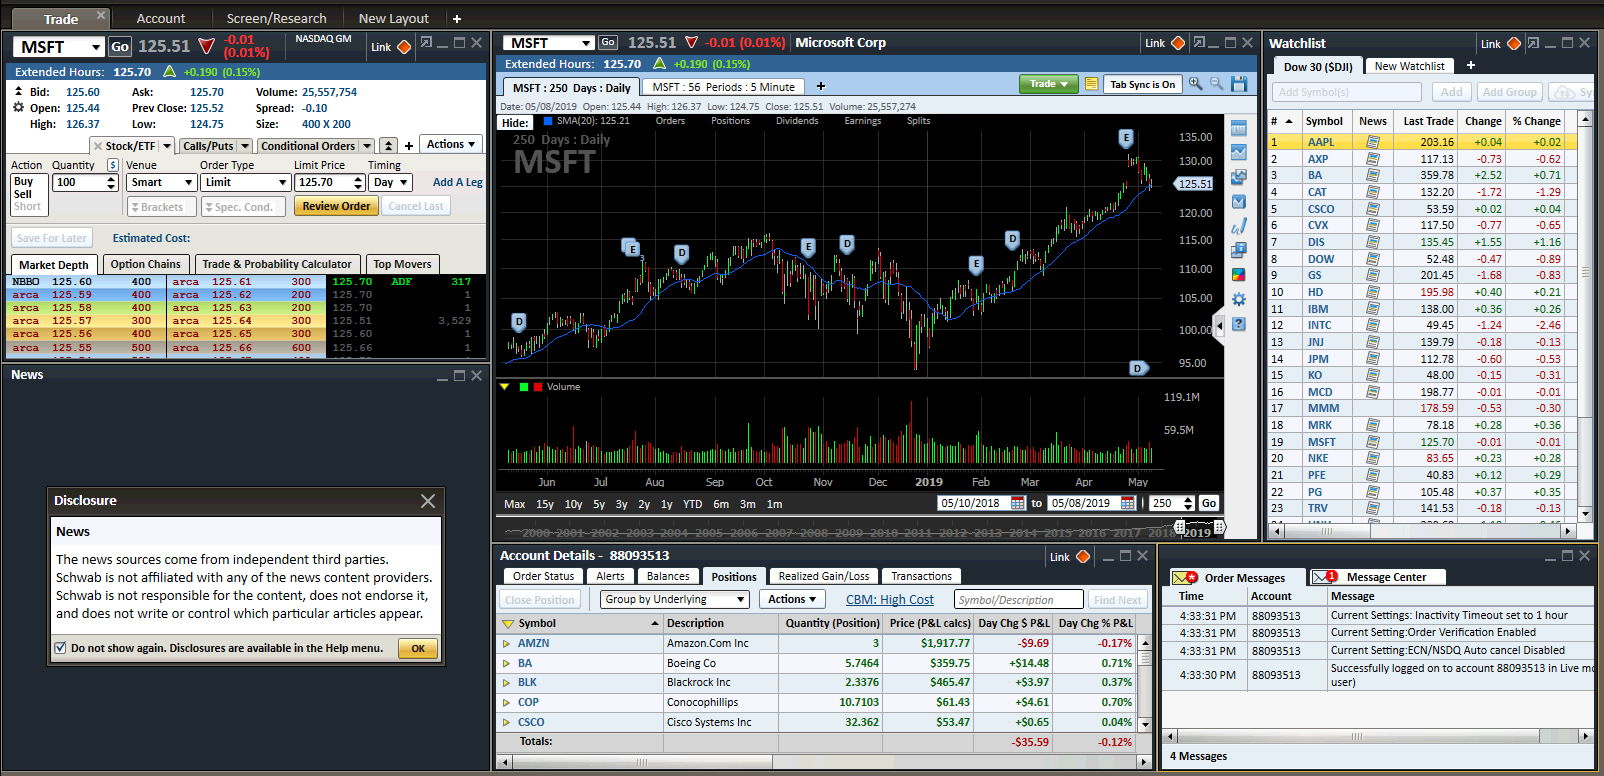Viewport: 1604px width, 776px height.
Task: Open Actions dropdown in Account Details
Action: click(x=792, y=599)
